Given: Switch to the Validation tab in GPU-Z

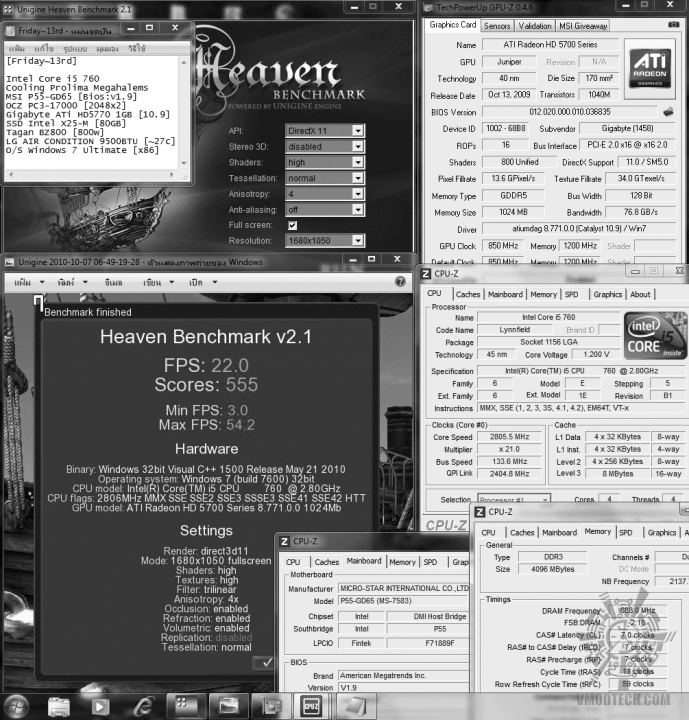Looking at the screenshot, I should tap(535, 26).
